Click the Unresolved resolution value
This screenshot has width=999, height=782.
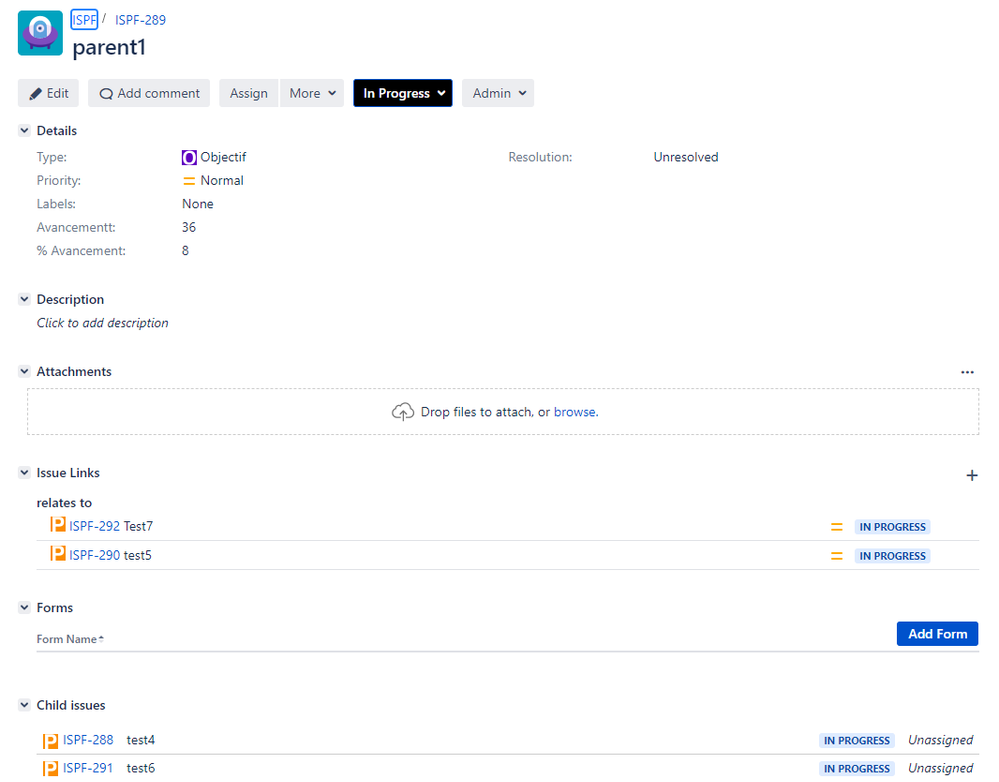pos(686,157)
